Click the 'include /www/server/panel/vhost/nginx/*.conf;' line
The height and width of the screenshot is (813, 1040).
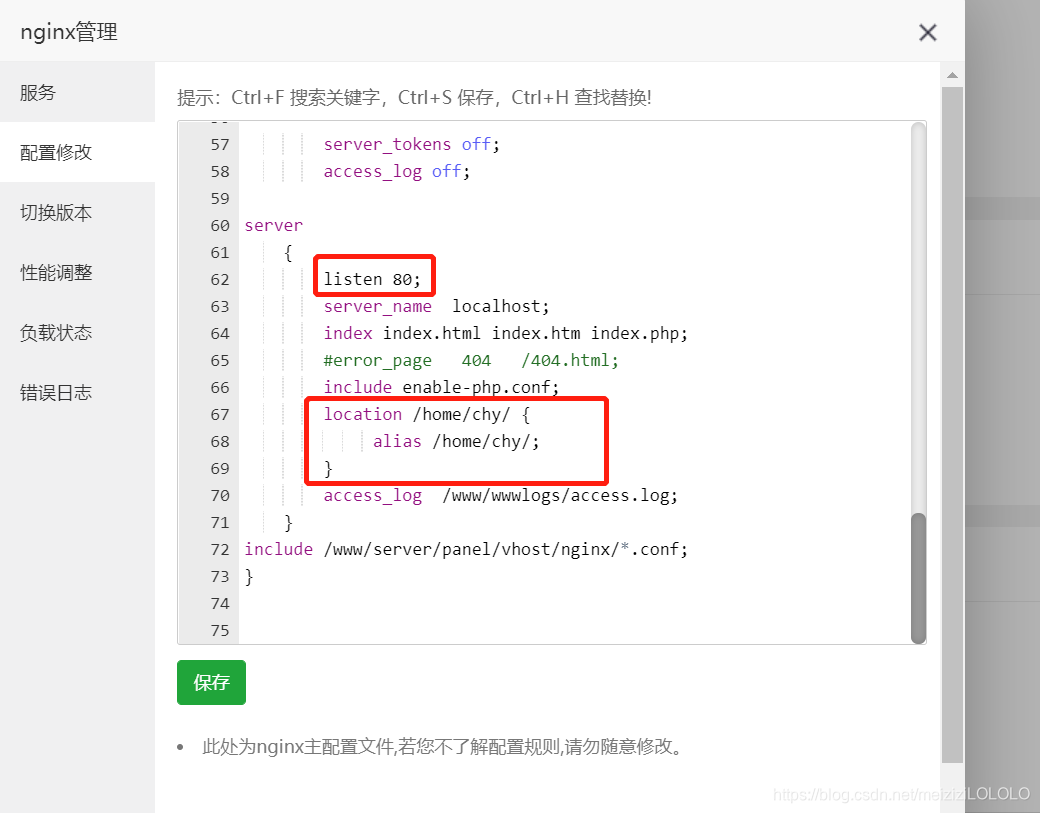point(466,550)
